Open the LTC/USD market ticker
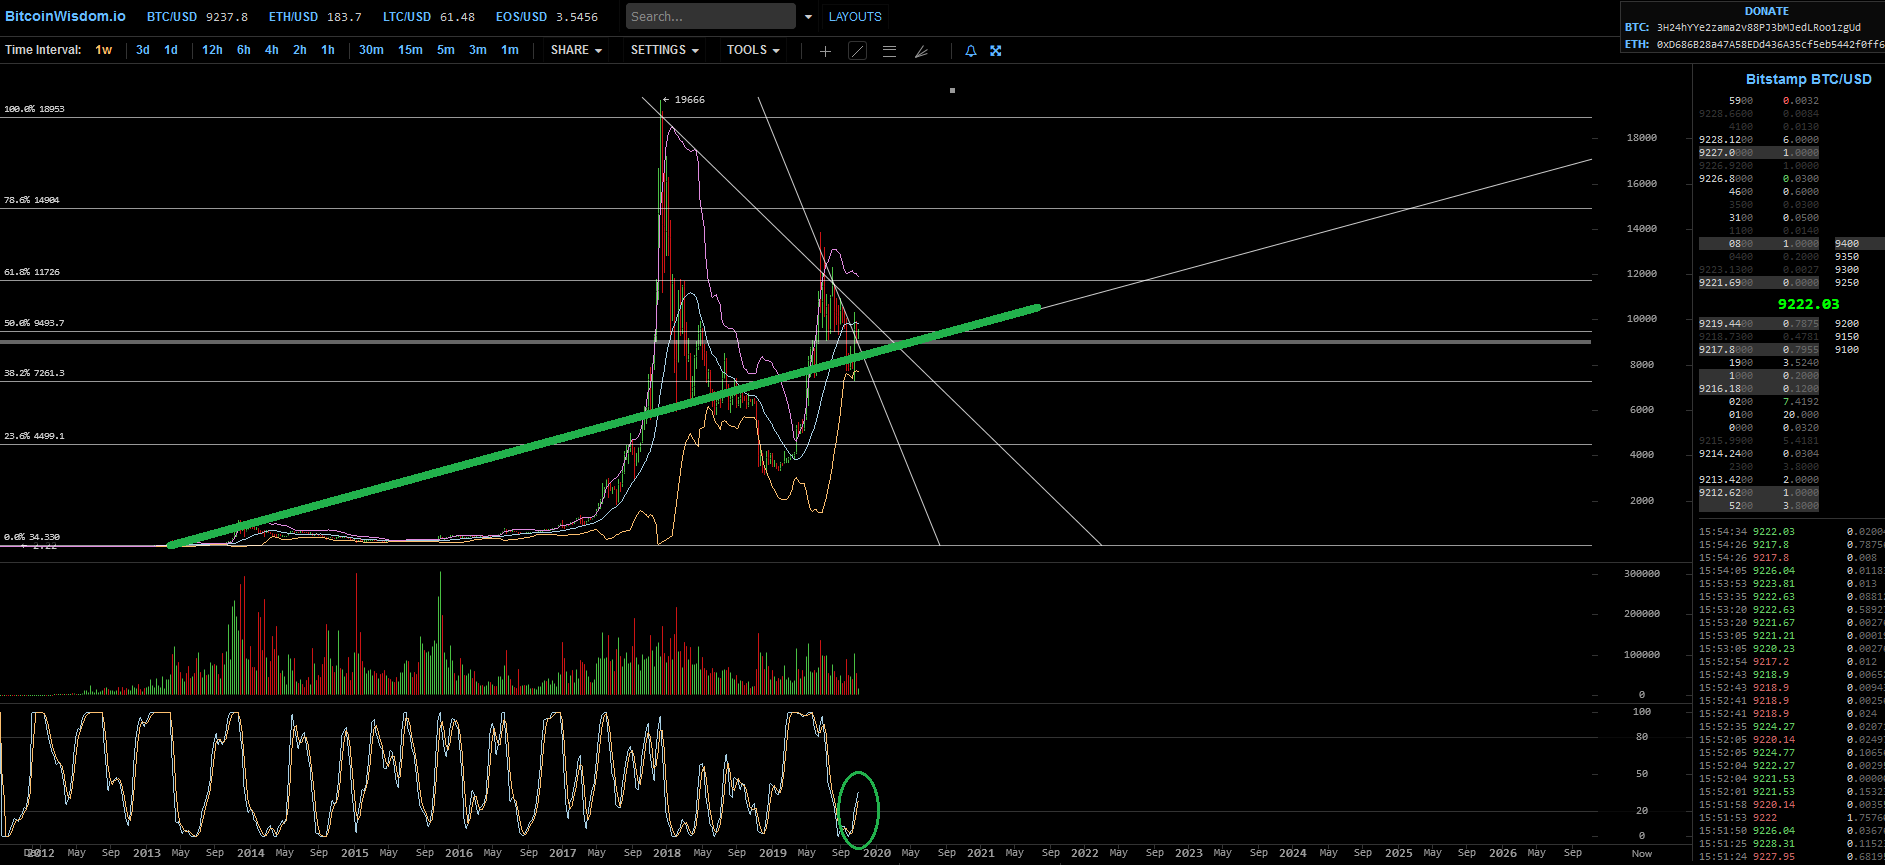This screenshot has width=1885, height=865. click(429, 17)
